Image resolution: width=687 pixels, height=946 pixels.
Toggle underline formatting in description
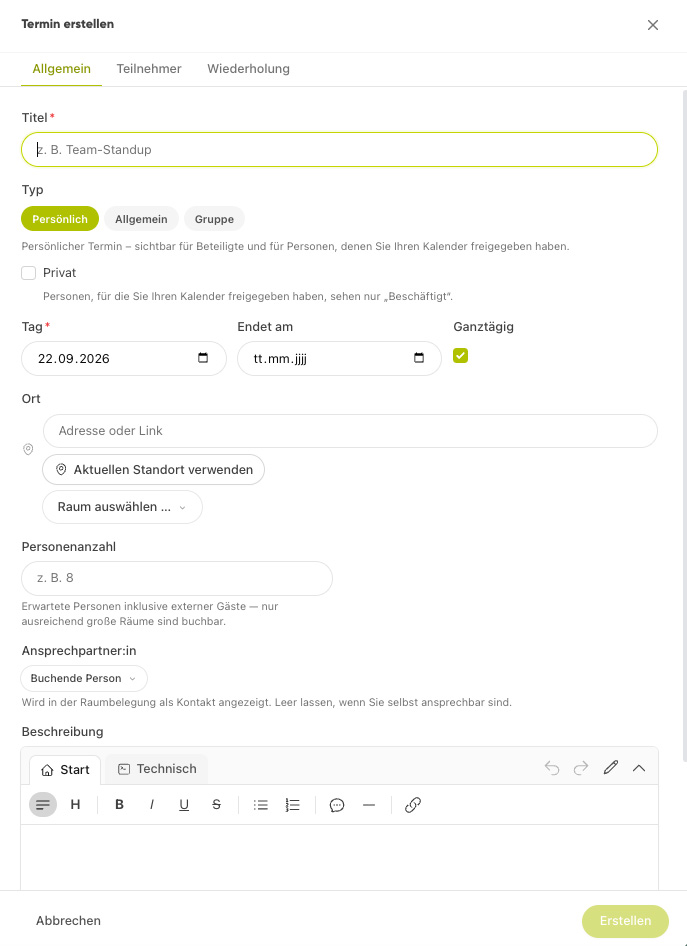click(x=184, y=804)
